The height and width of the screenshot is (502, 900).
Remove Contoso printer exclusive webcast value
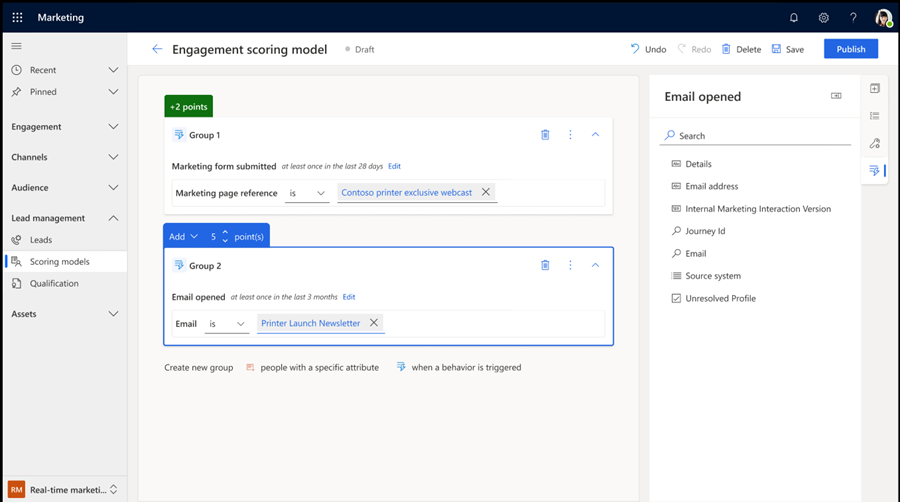tap(486, 192)
